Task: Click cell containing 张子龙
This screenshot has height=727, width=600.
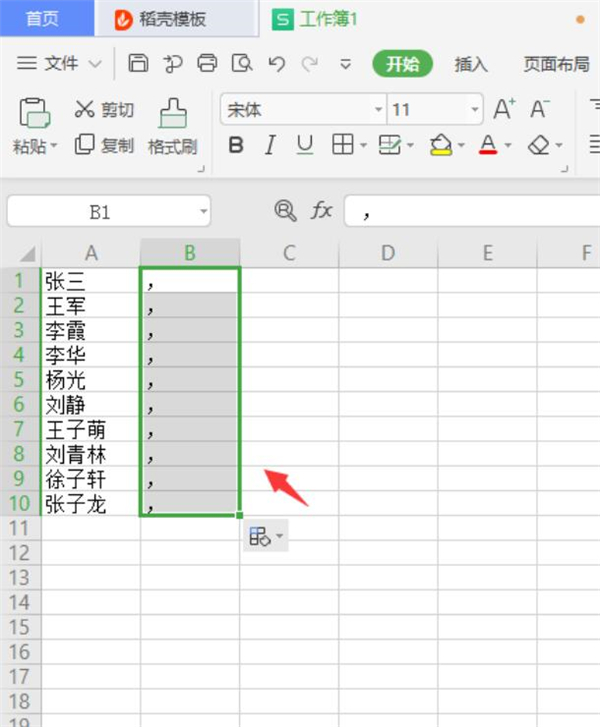Action: pos(90,504)
